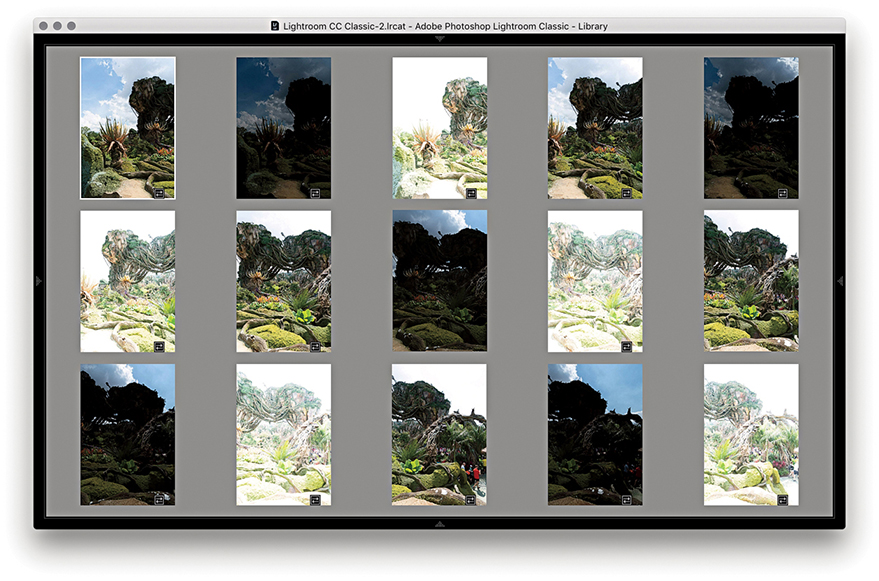Expand the left panel with the left edge triangle
The image size is (879, 581).
tap(39, 281)
